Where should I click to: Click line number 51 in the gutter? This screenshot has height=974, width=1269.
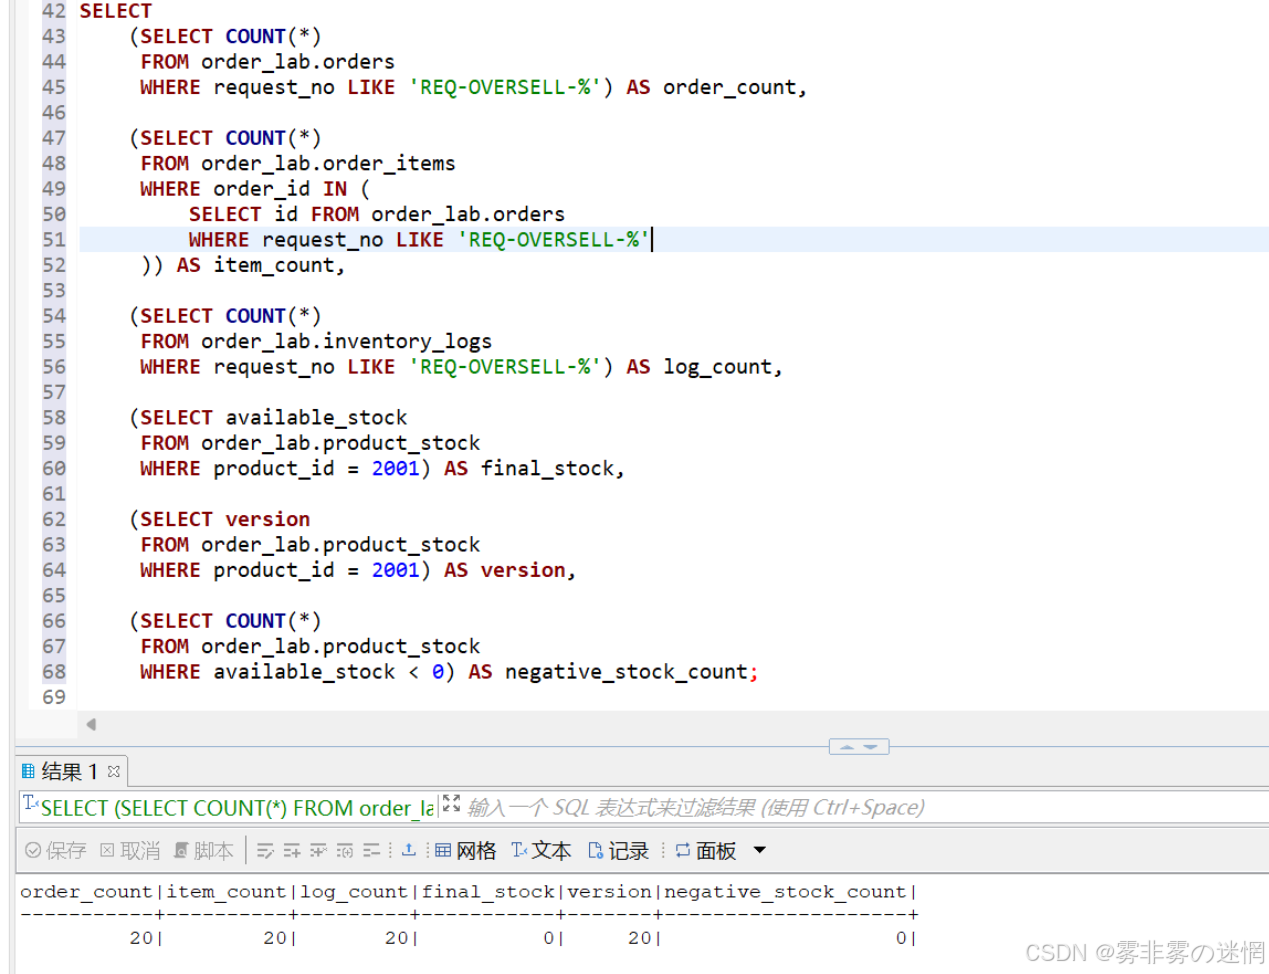pyautogui.click(x=53, y=240)
